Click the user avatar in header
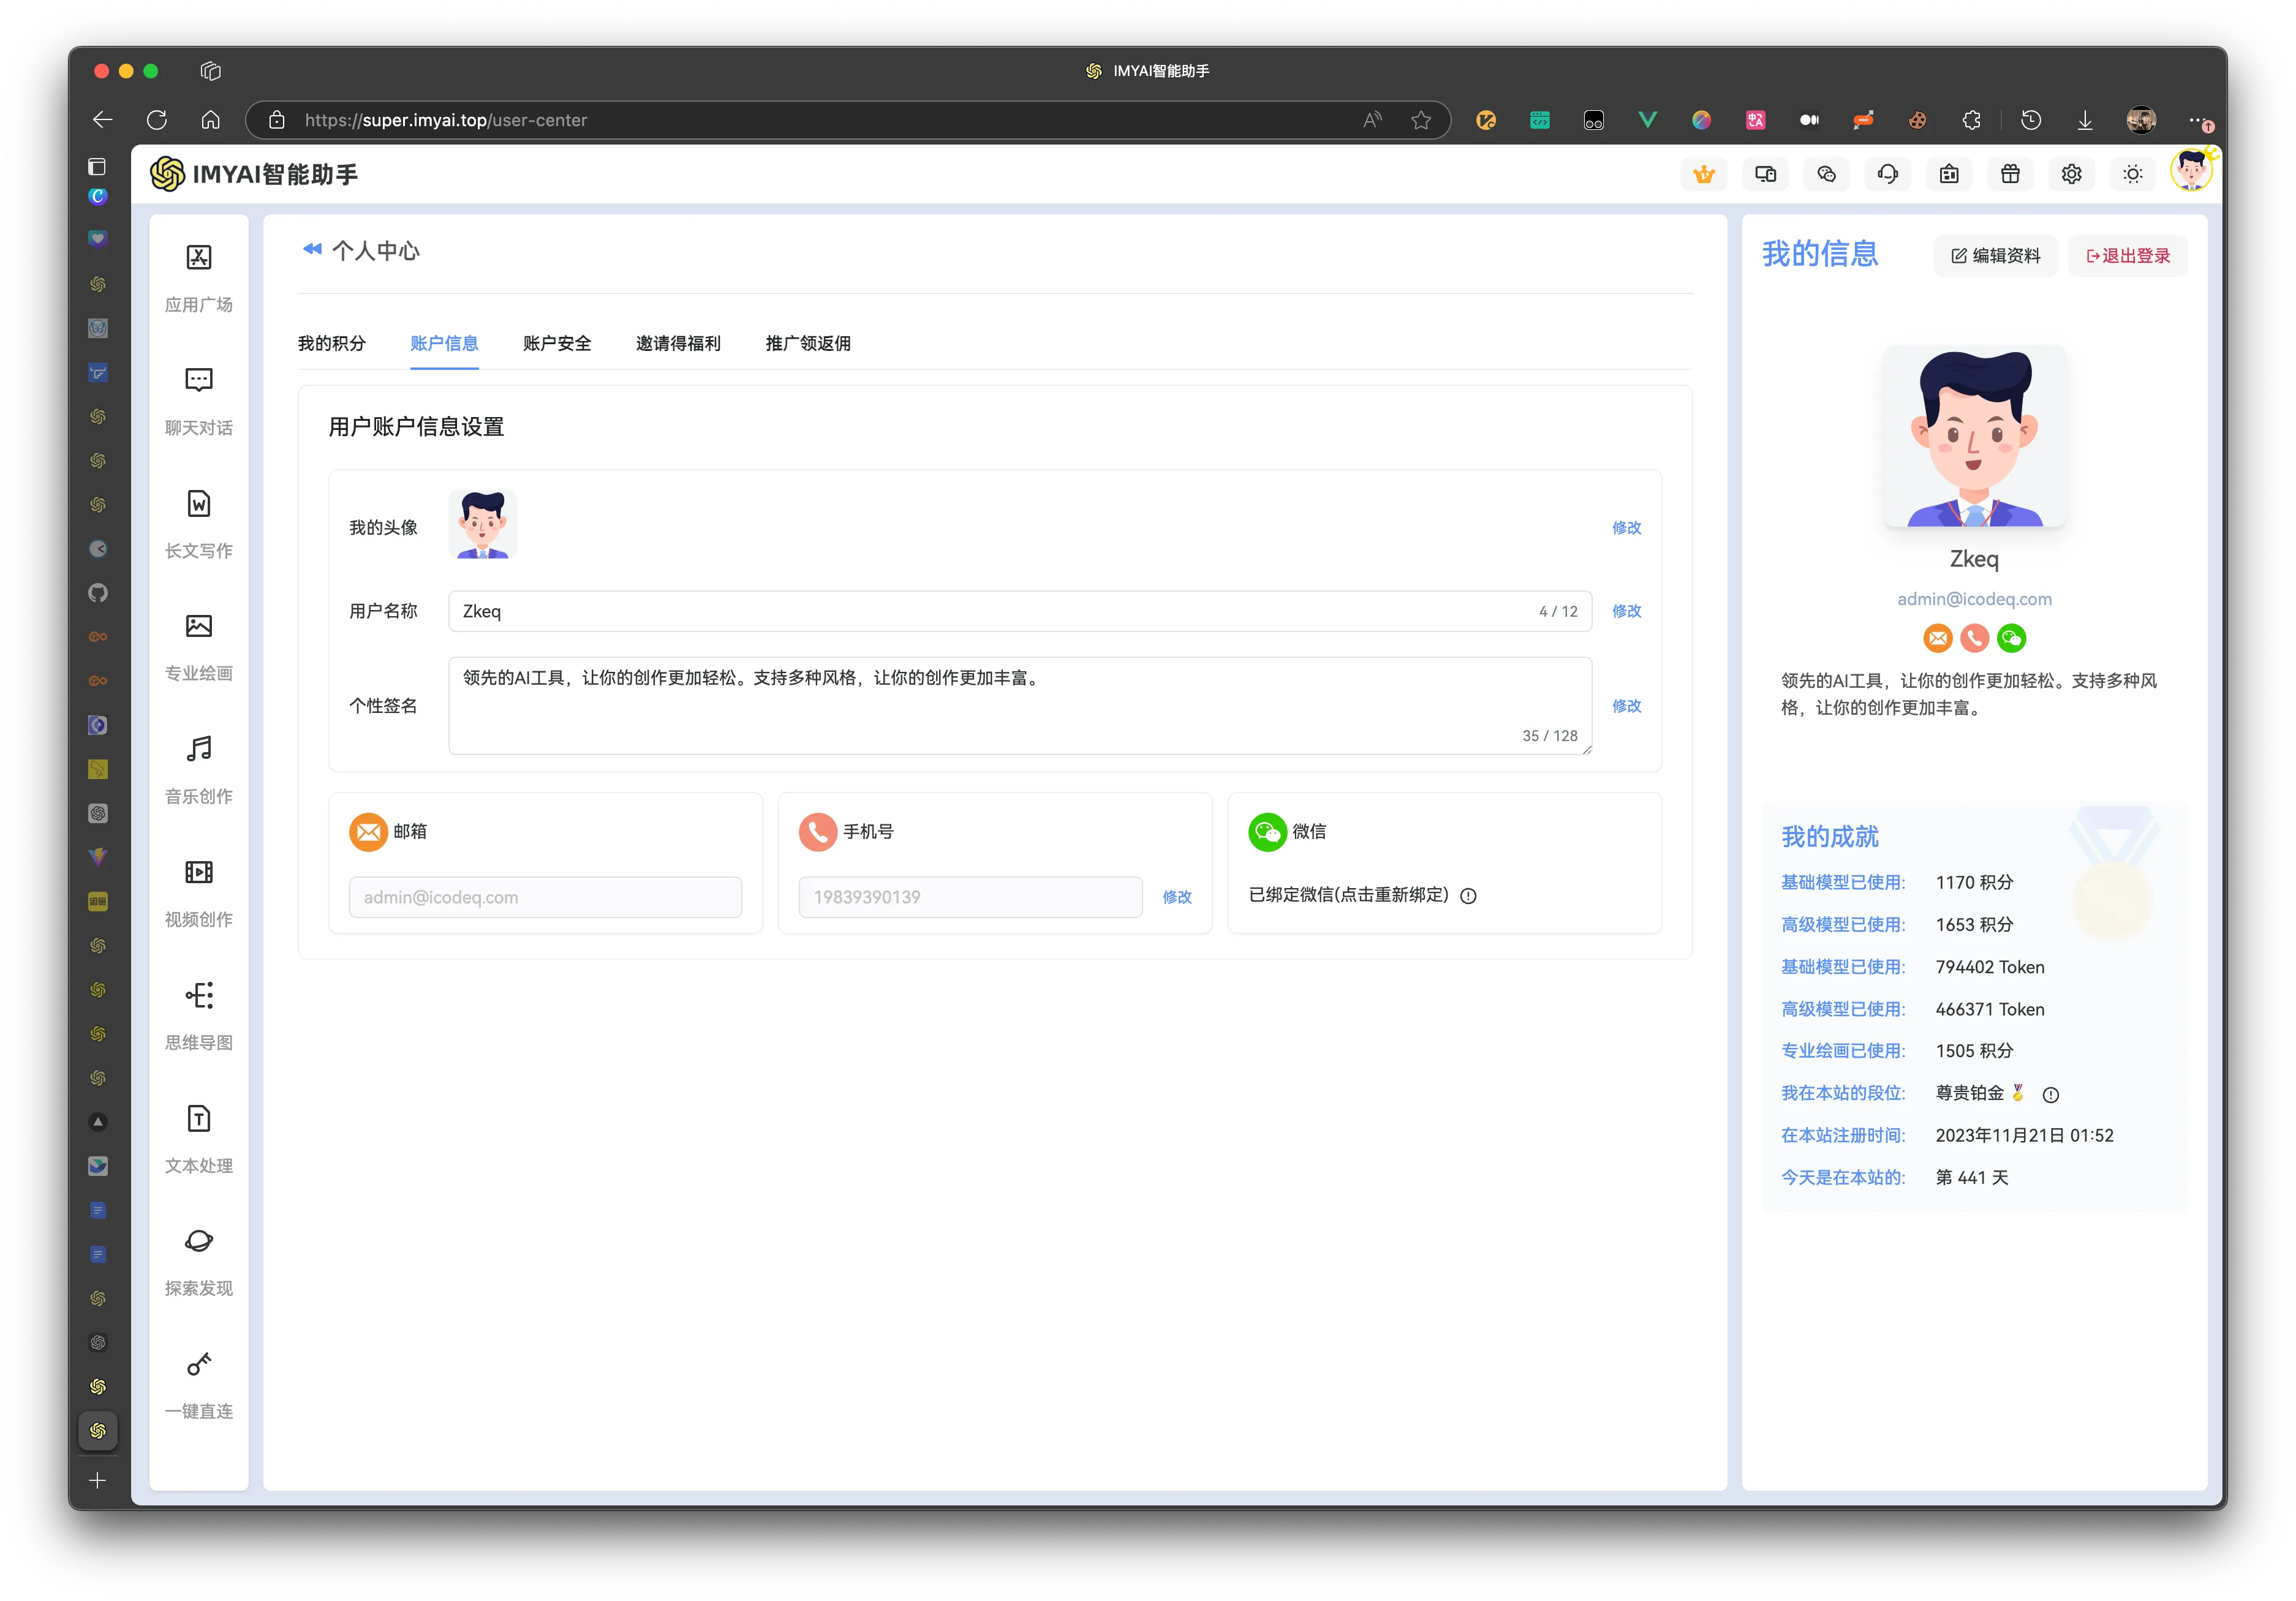Image resolution: width=2296 pixels, height=1601 pixels. [2191, 170]
